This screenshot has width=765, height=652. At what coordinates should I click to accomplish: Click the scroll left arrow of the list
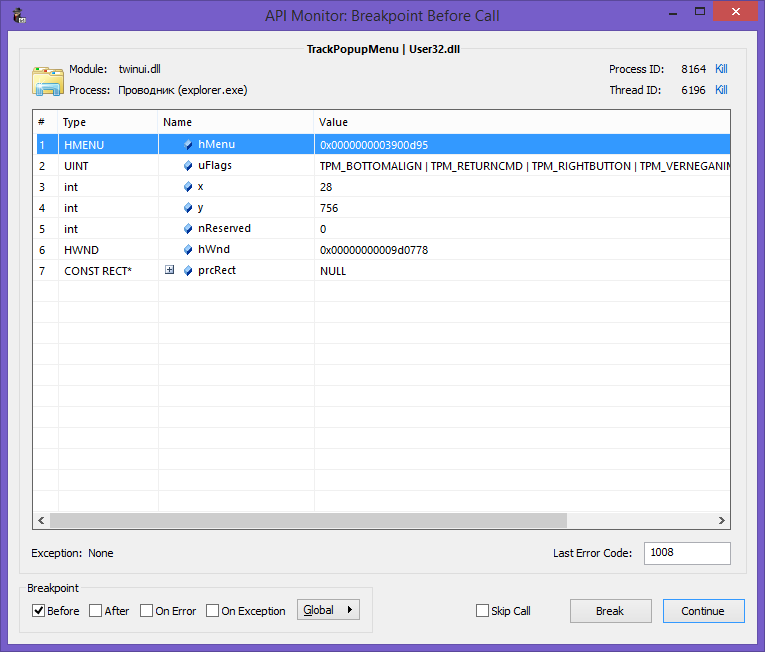click(41, 520)
